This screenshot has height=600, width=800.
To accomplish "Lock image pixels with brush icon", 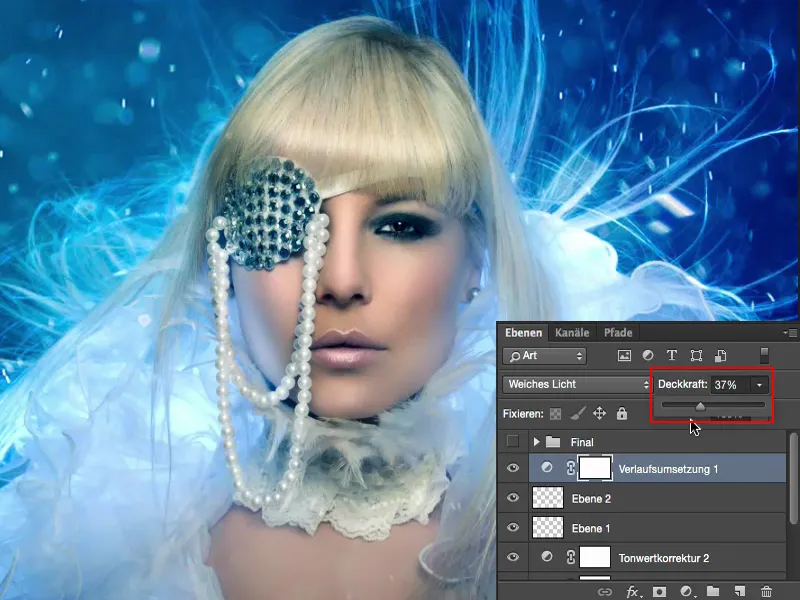I will [578, 413].
